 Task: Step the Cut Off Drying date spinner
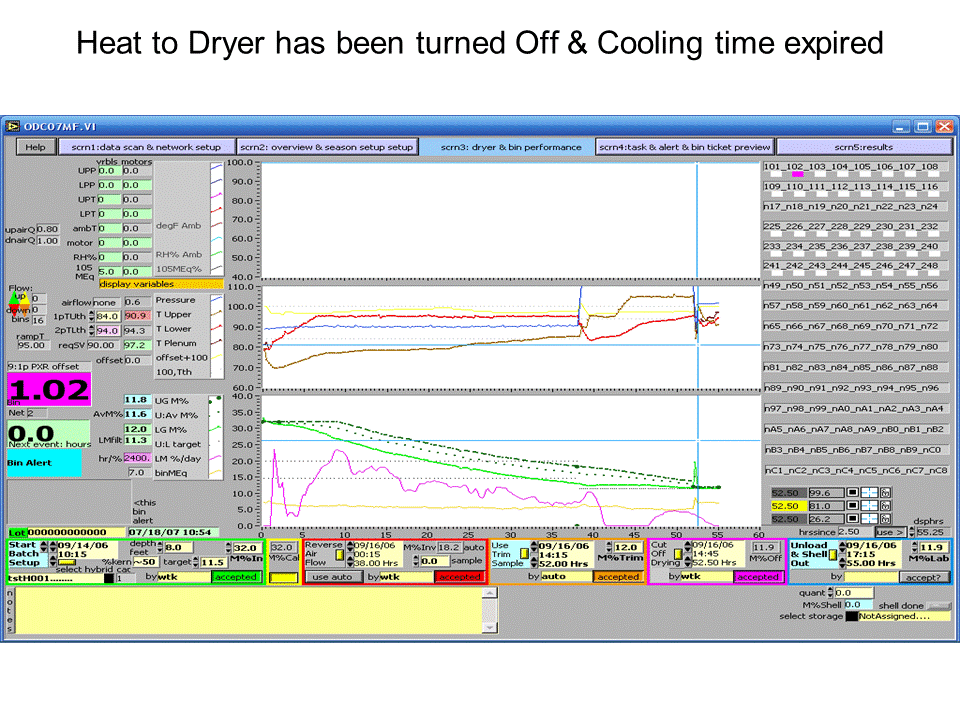pyautogui.click(x=688, y=545)
